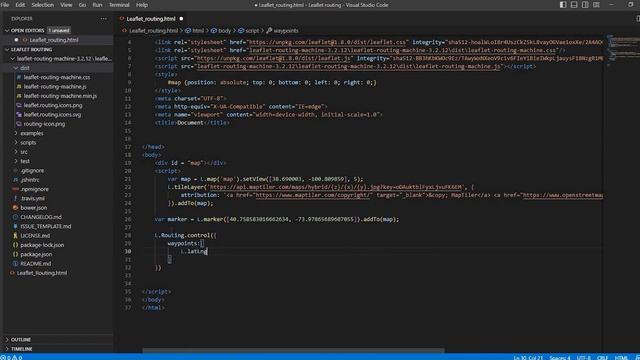Expand the scripts folder
The image size is (640, 360).
click(x=16, y=142)
